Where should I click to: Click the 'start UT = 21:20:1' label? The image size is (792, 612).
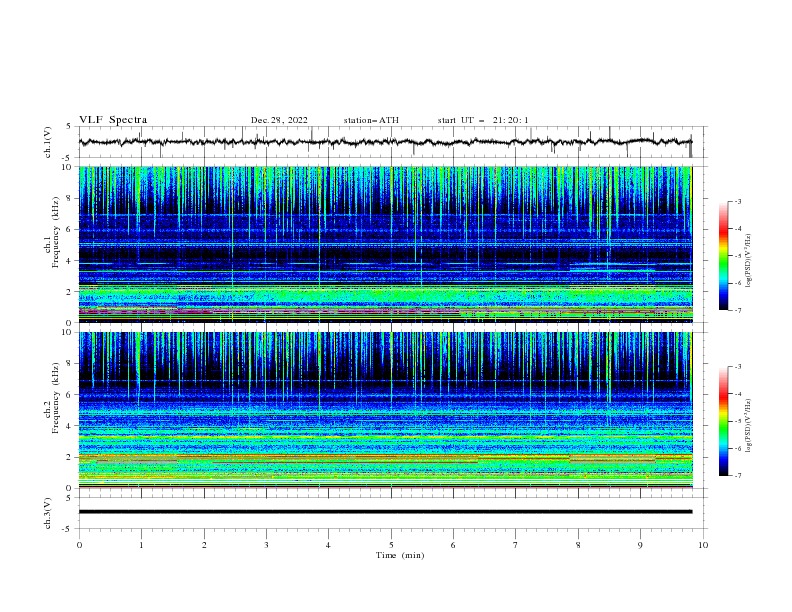click(x=483, y=120)
